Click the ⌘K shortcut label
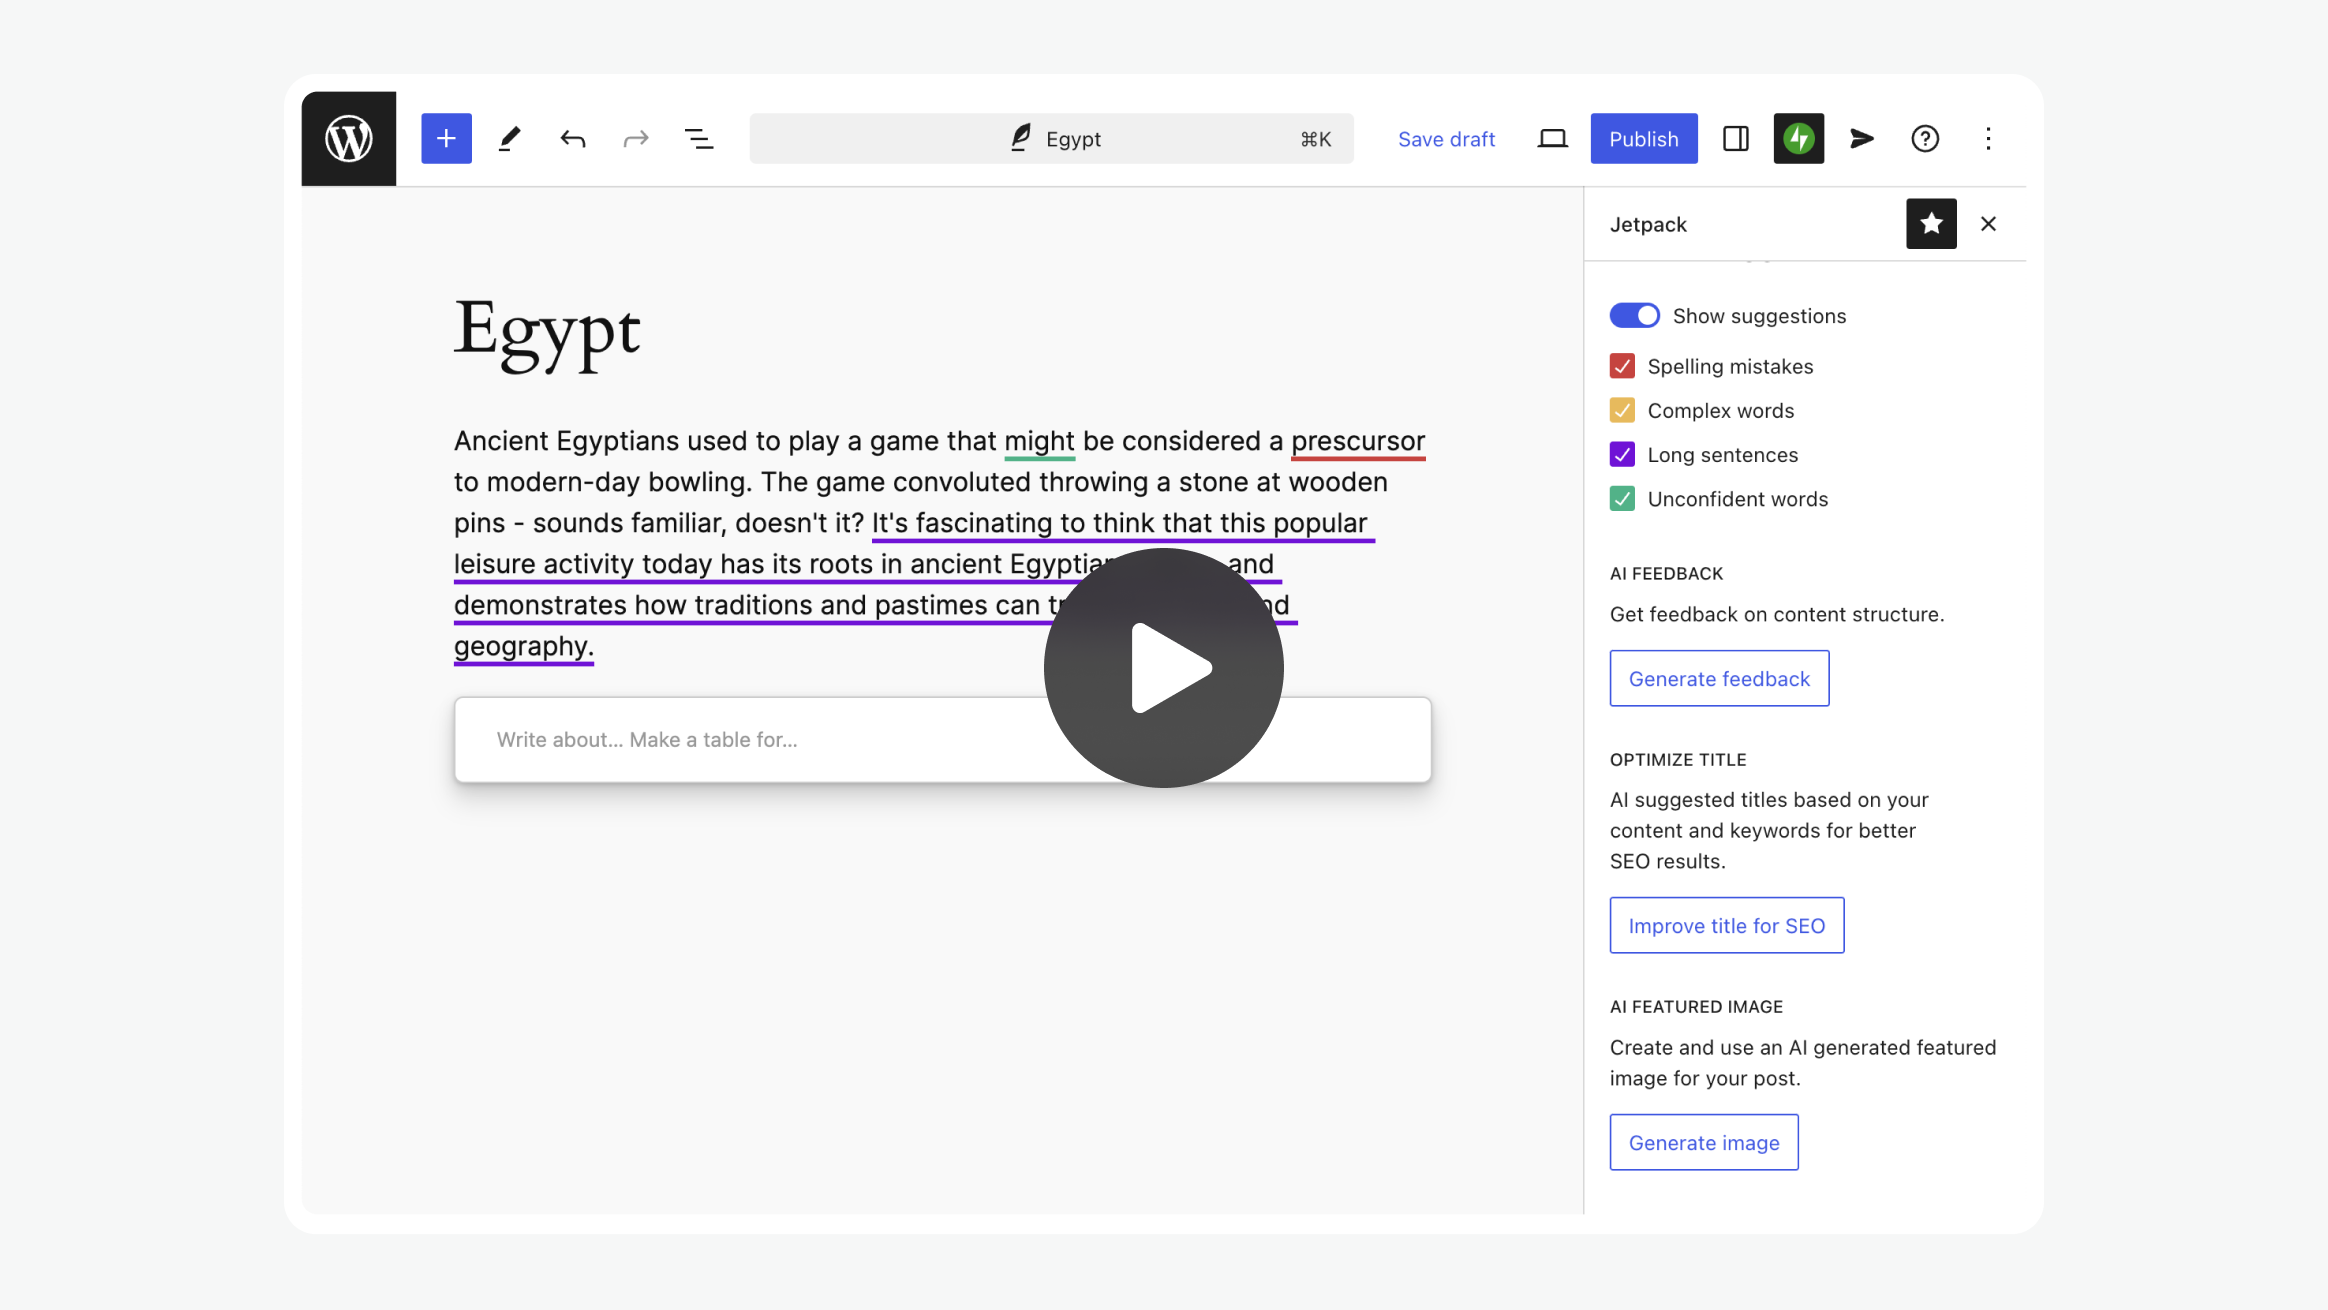The height and width of the screenshot is (1310, 2328). (x=1315, y=139)
